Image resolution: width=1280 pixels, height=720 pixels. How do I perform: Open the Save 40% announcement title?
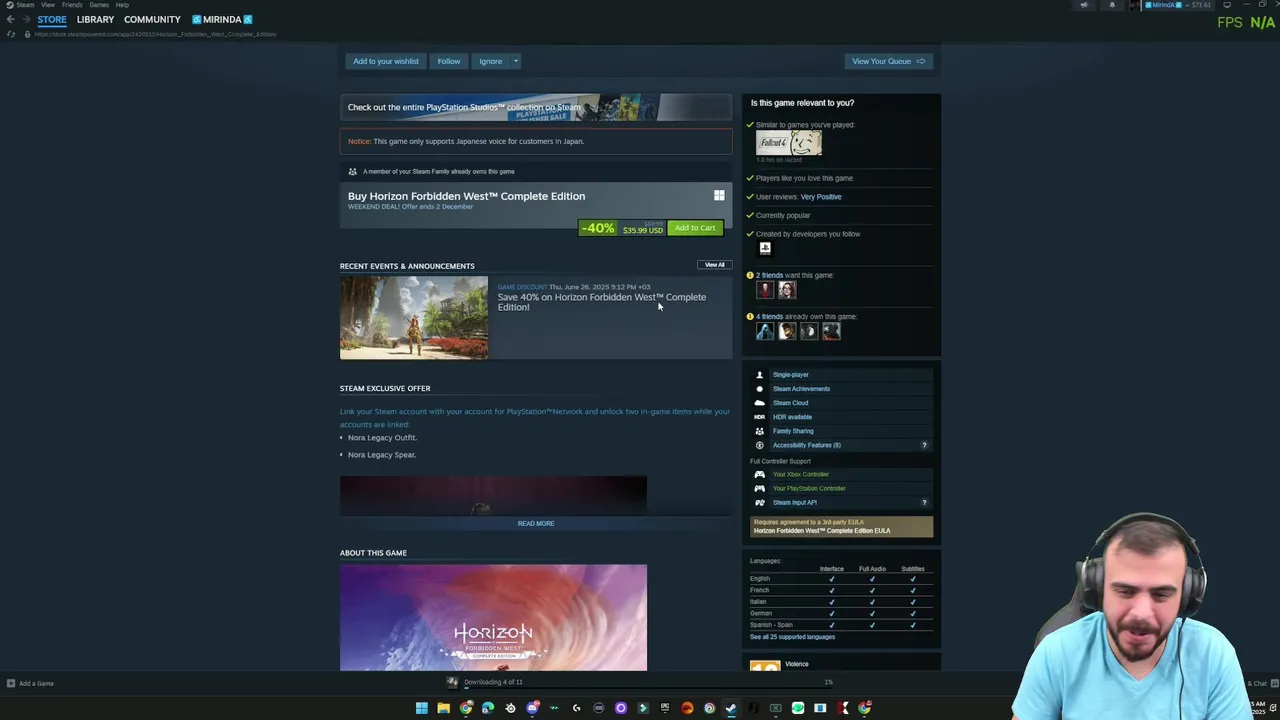coord(602,302)
